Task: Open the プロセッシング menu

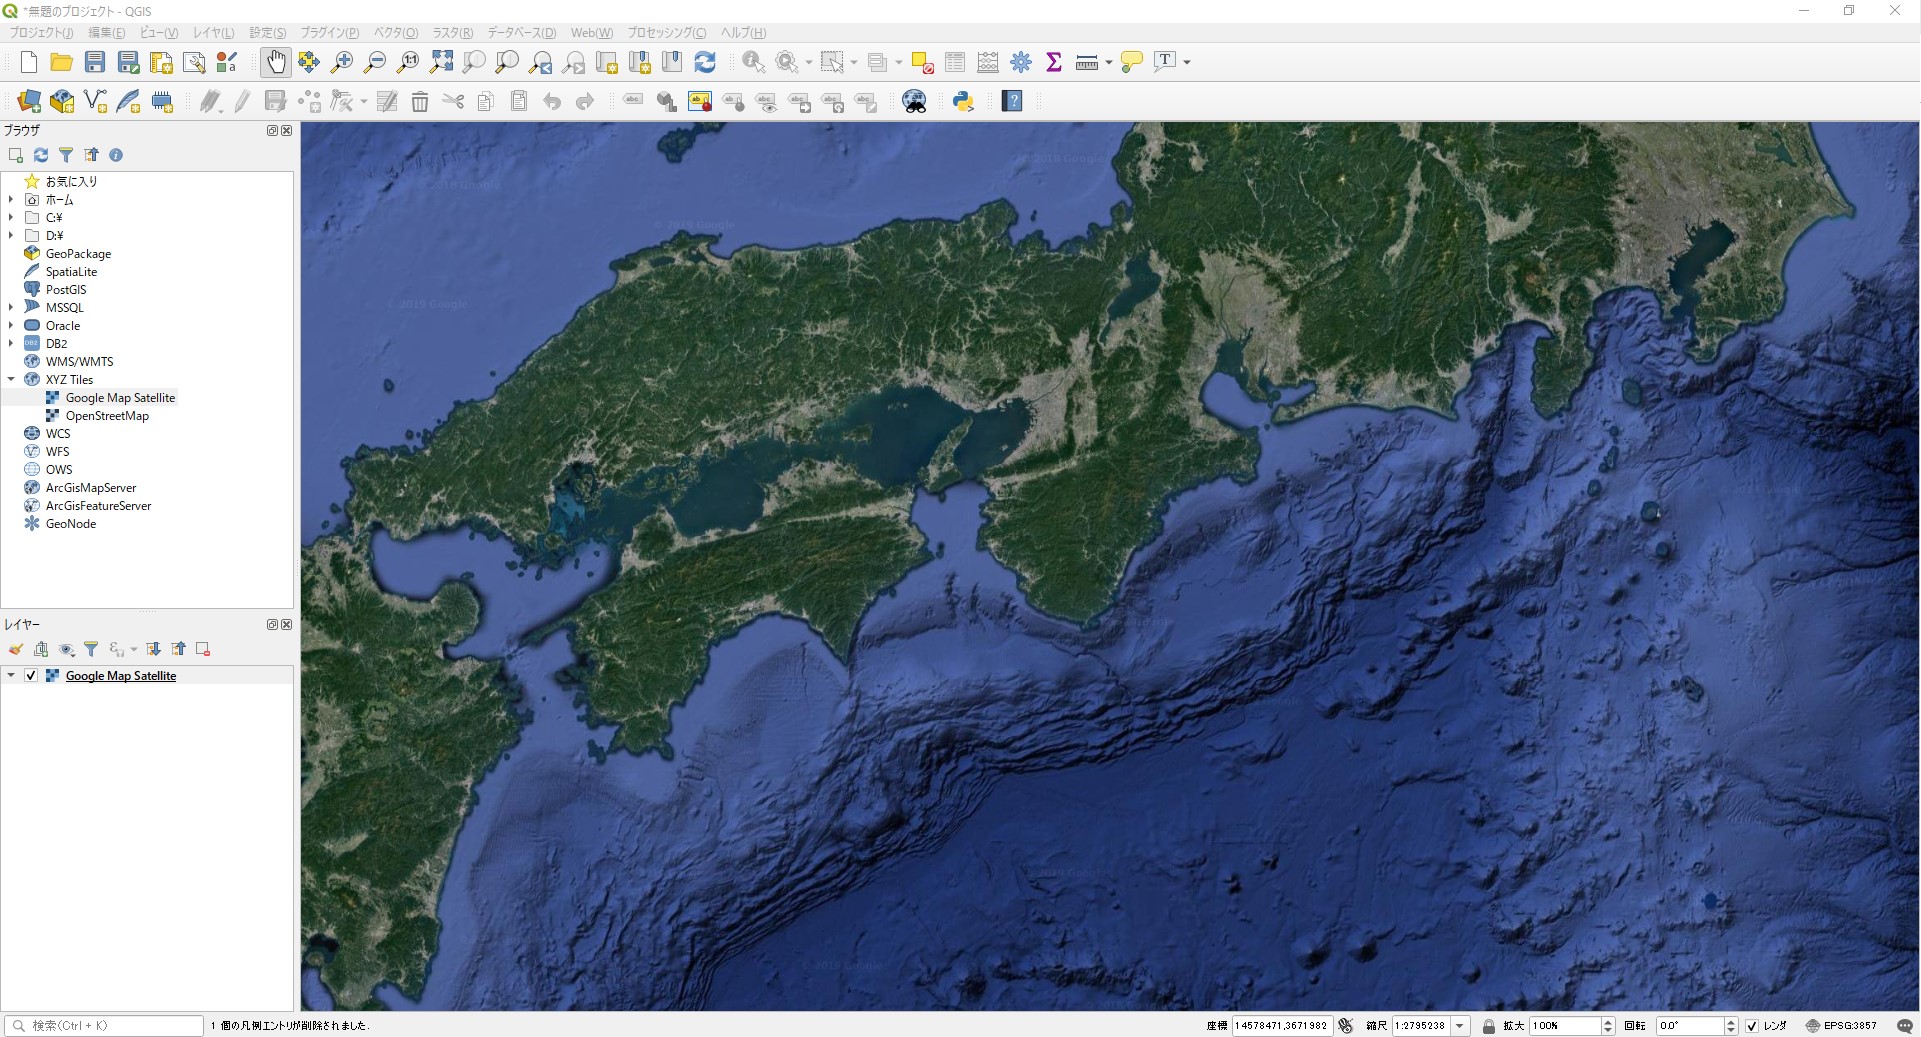Action: pyautogui.click(x=666, y=32)
